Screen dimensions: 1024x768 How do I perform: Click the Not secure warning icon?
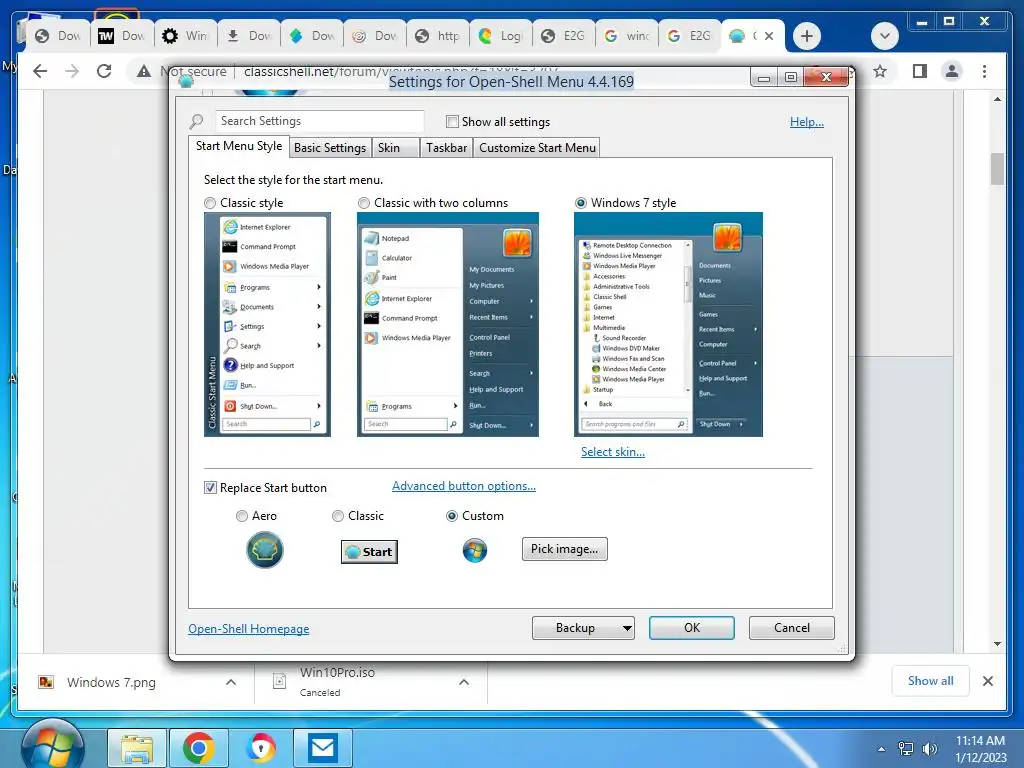click(x=144, y=71)
